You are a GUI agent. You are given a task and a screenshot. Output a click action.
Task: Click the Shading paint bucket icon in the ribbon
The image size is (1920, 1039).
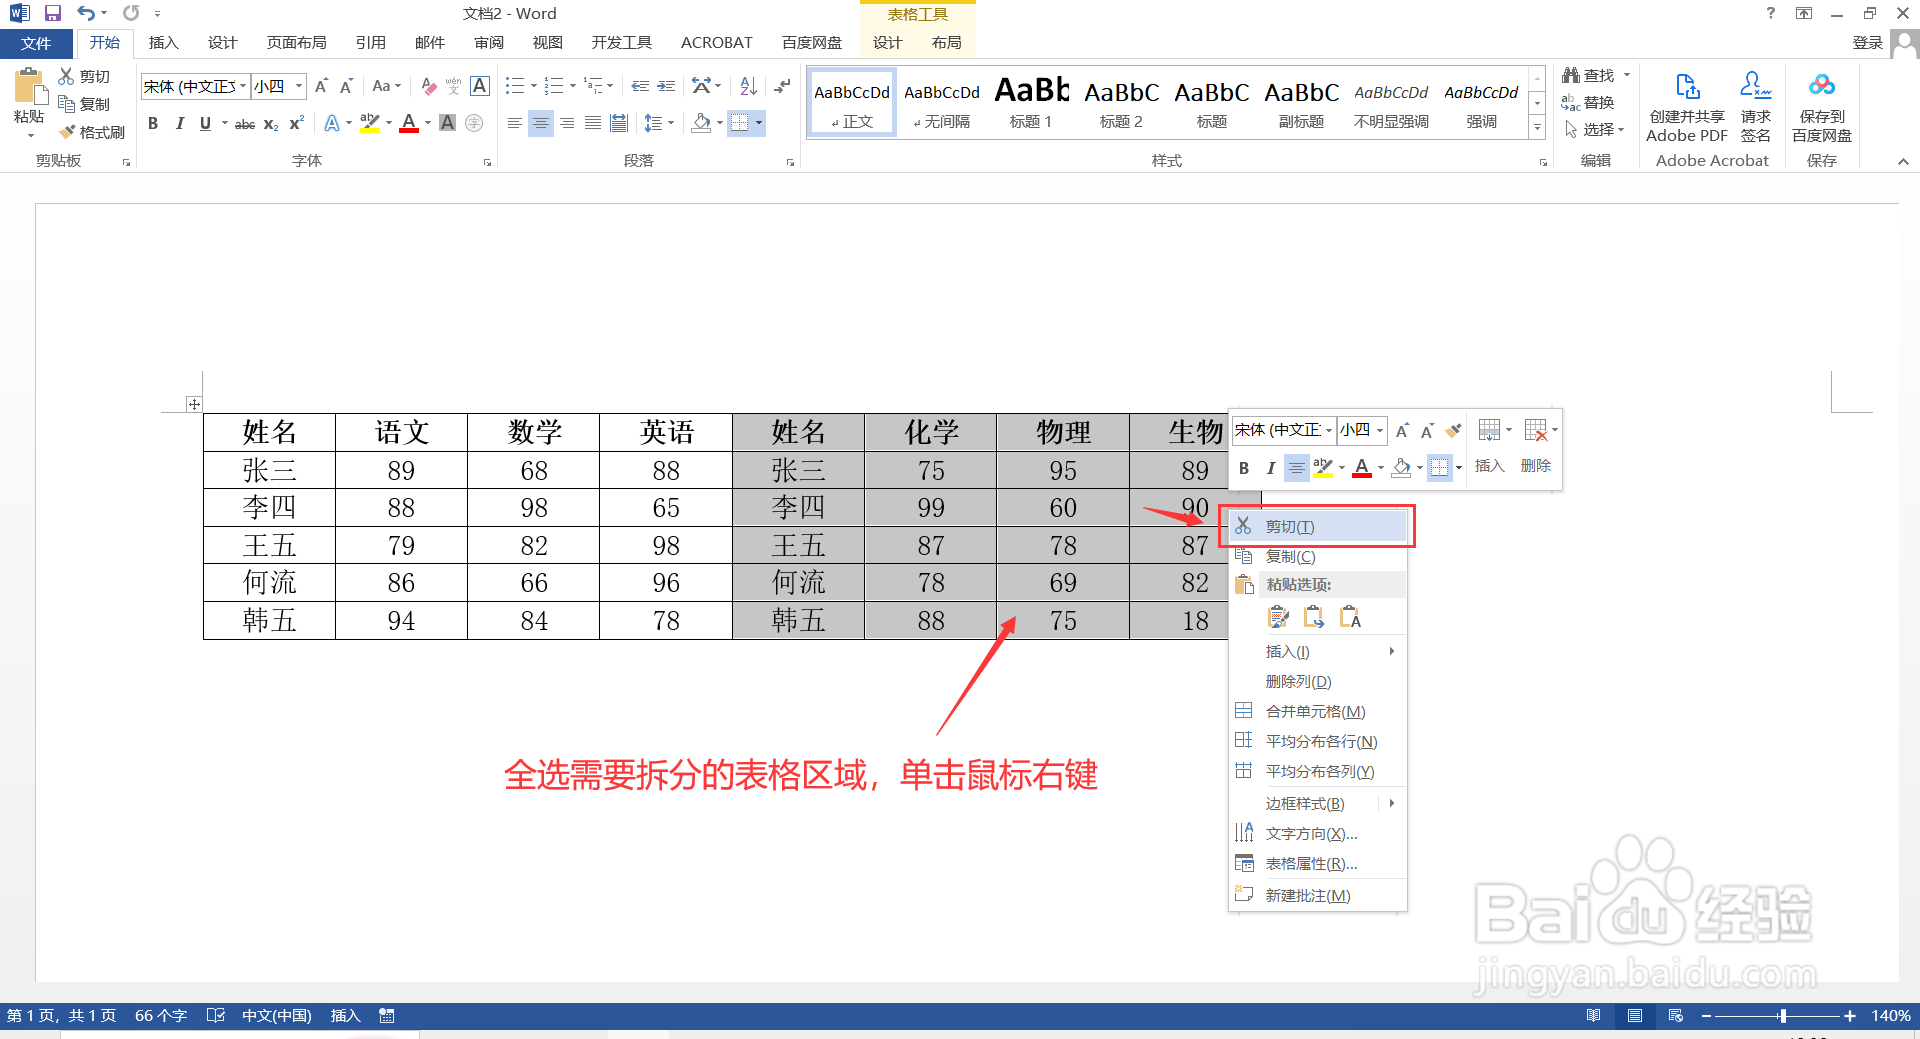point(701,123)
